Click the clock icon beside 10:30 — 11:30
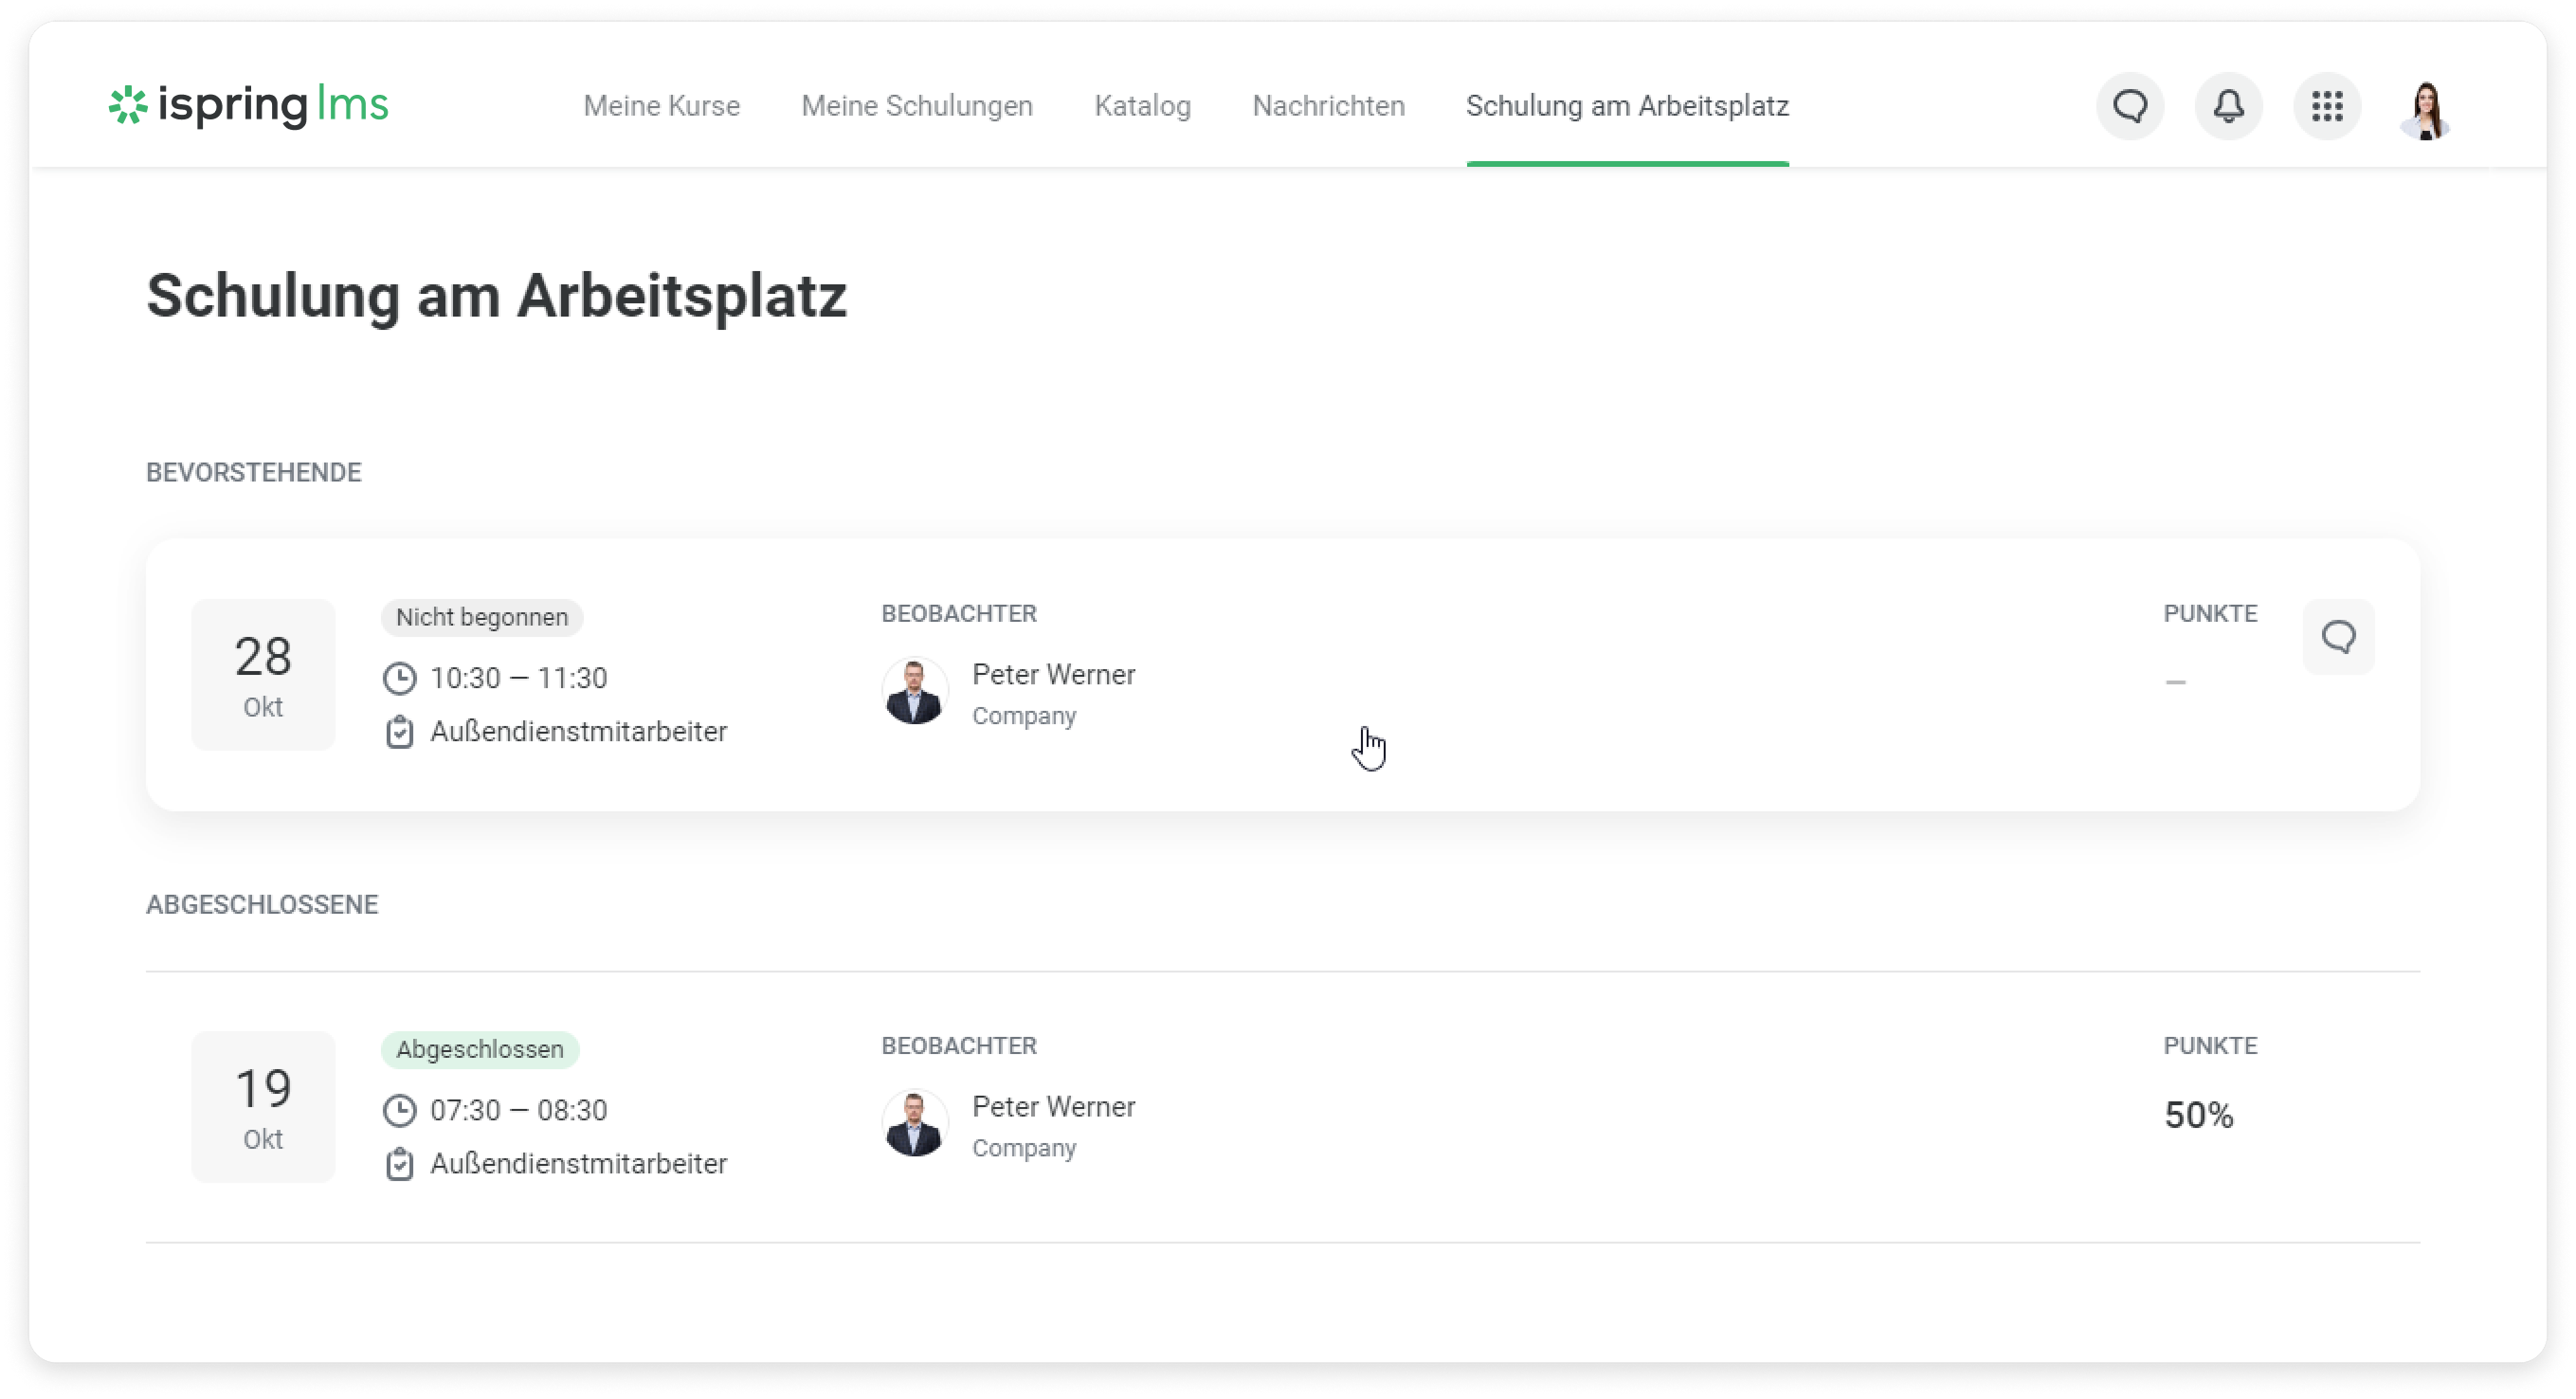Viewport: 2576px width, 1399px height. pos(399,679)
